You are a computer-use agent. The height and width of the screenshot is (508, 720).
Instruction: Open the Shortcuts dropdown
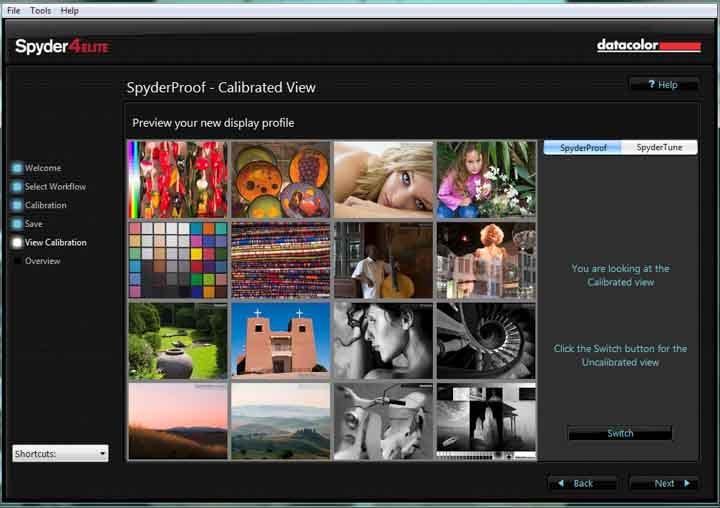tap(60, 453)
